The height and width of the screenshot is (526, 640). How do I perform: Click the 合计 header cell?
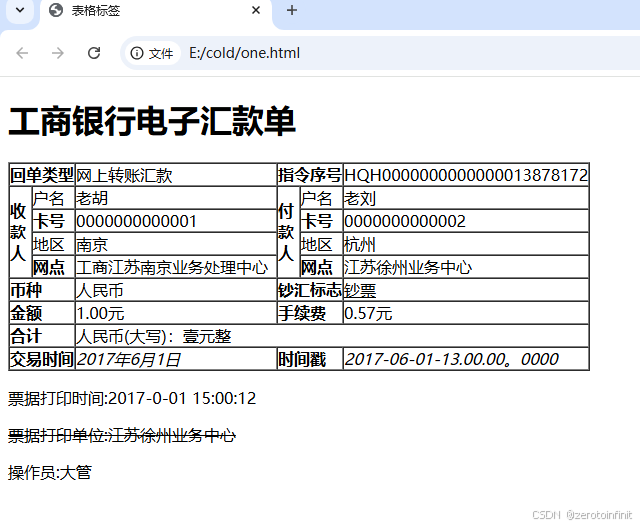pyautogui.click(x=42, y=336)
